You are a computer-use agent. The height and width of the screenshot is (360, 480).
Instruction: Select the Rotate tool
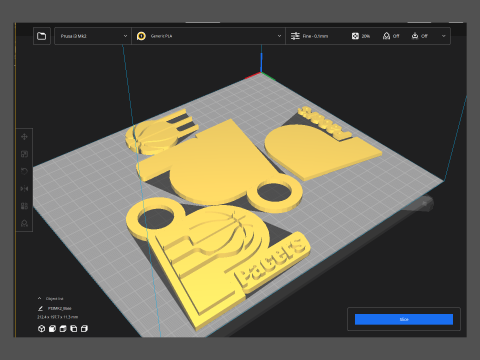(x=24, y=171)
